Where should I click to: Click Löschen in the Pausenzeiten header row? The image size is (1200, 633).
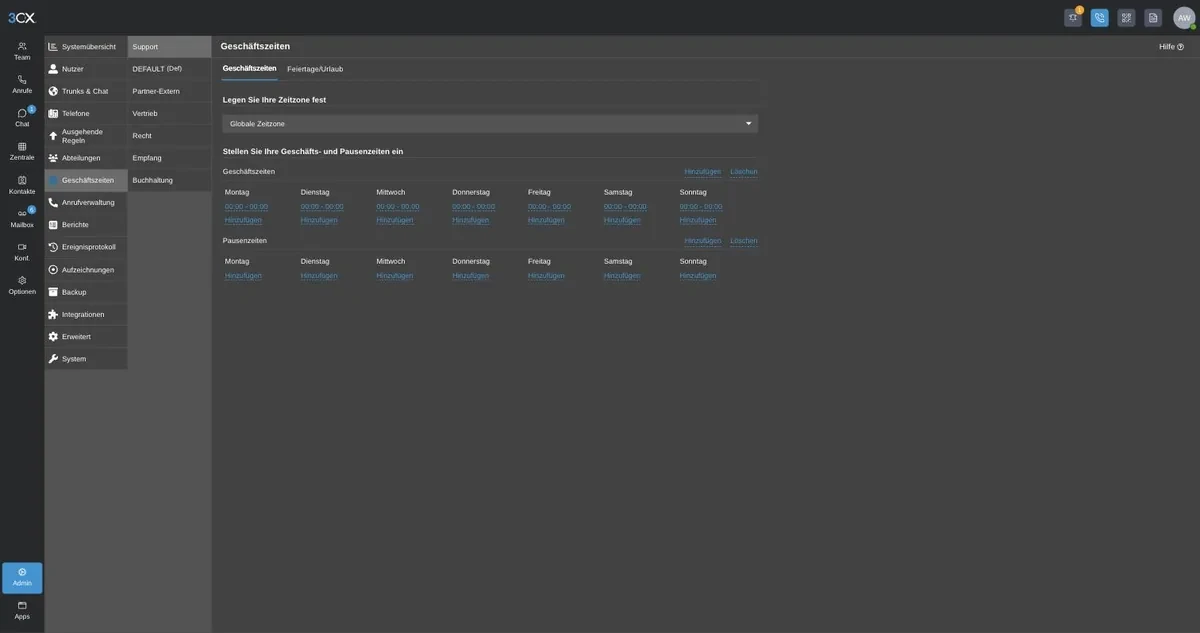[744, 240]
